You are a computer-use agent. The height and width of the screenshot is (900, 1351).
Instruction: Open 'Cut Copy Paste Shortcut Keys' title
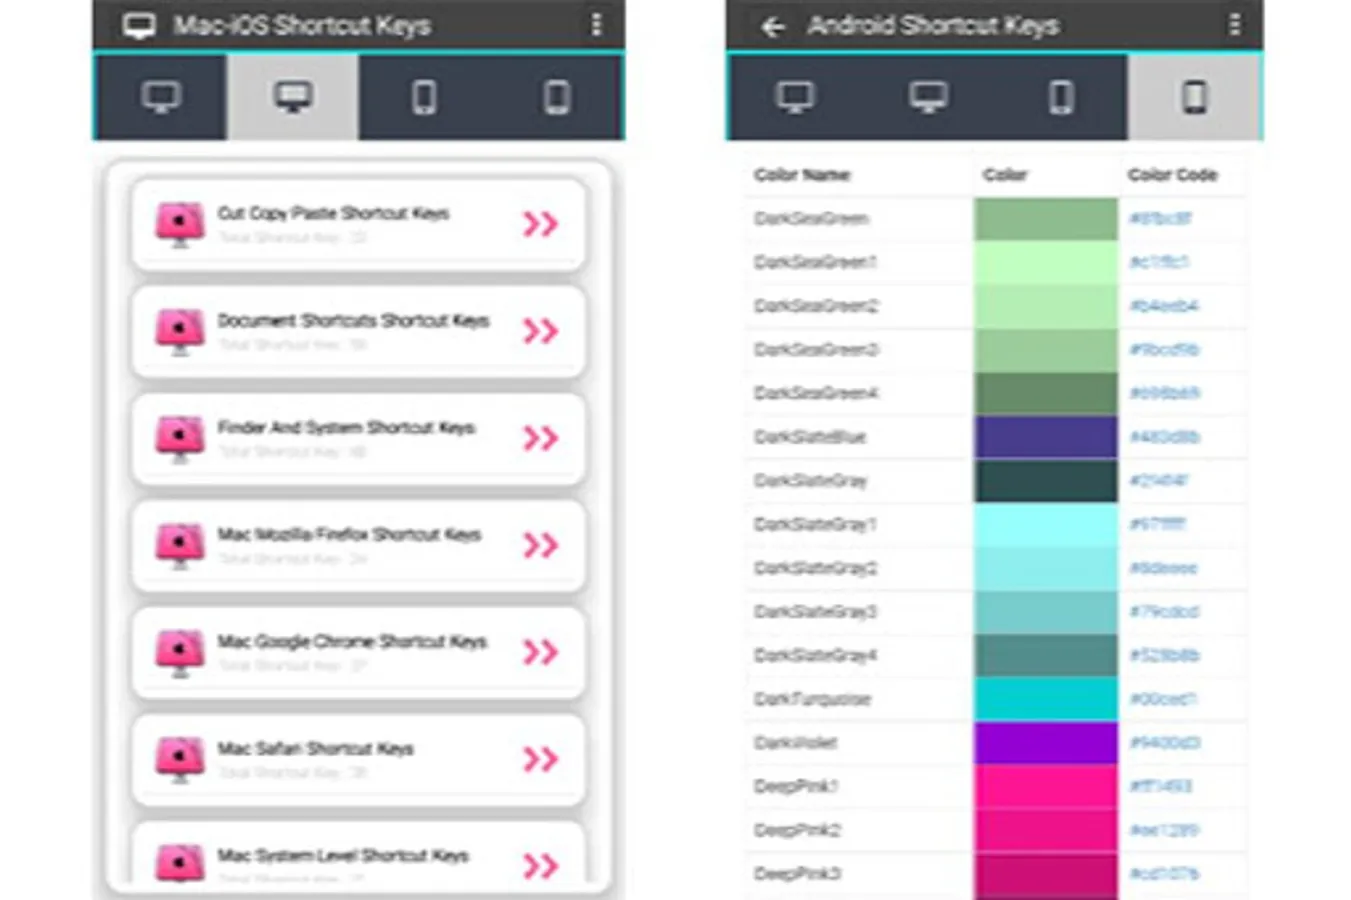333,213
